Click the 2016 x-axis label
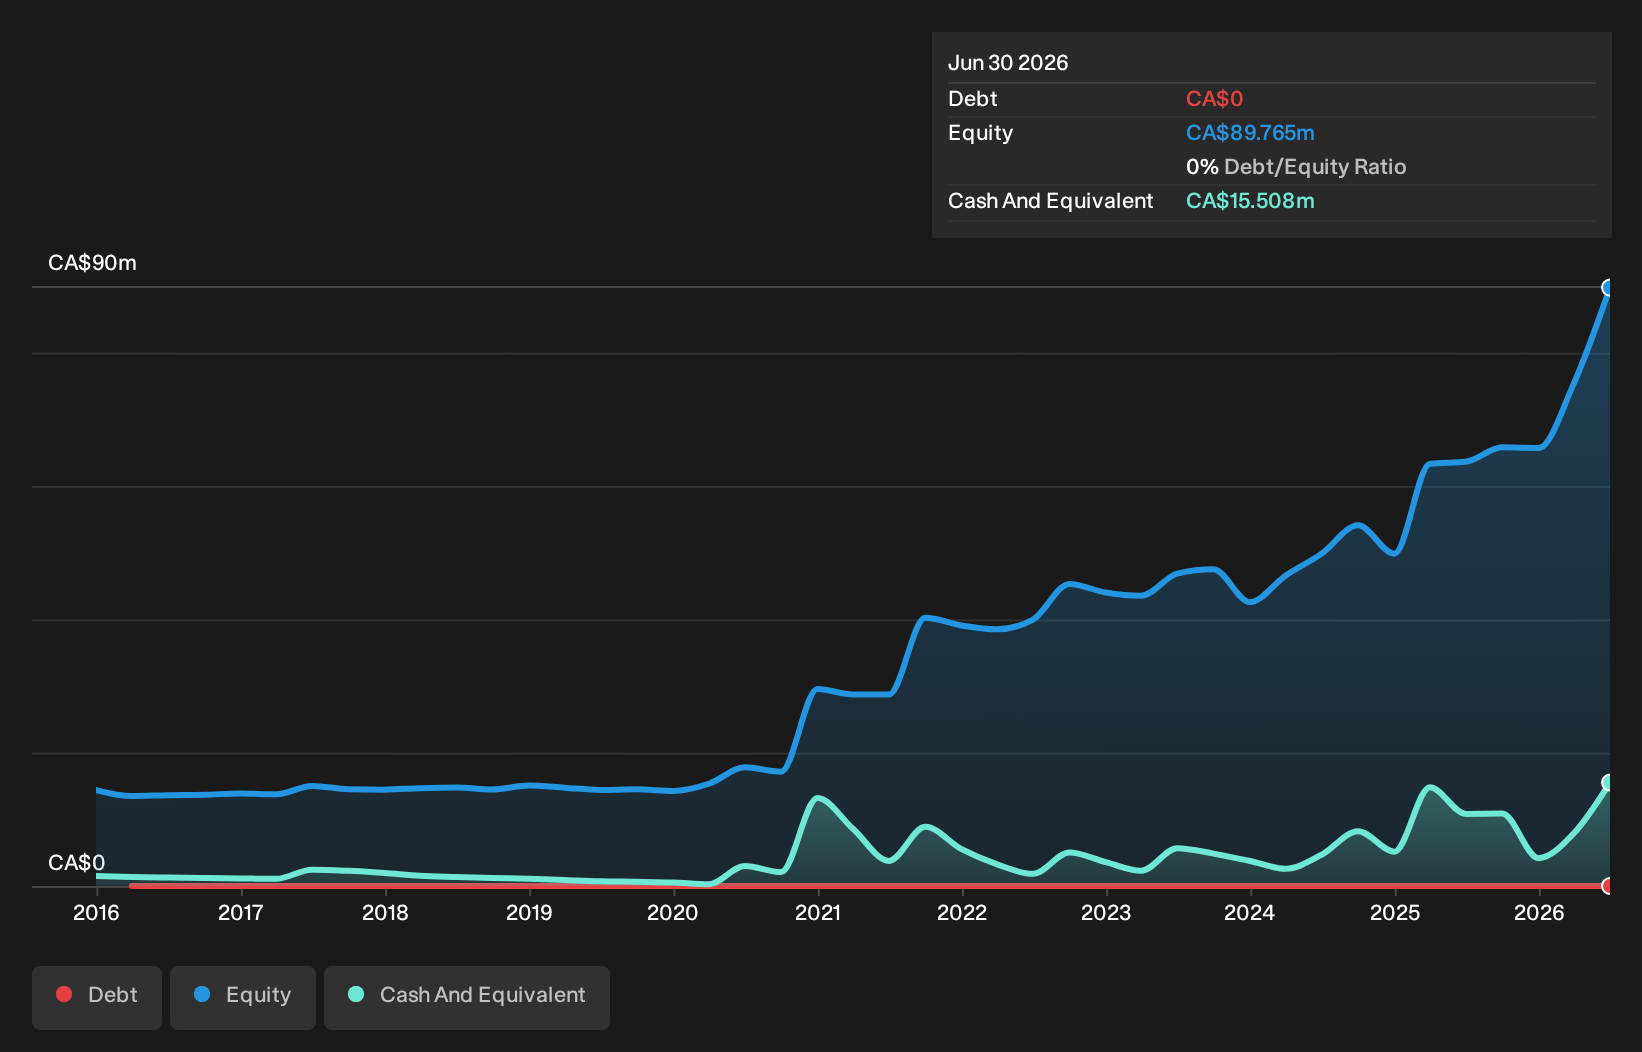 coord(96,912)
